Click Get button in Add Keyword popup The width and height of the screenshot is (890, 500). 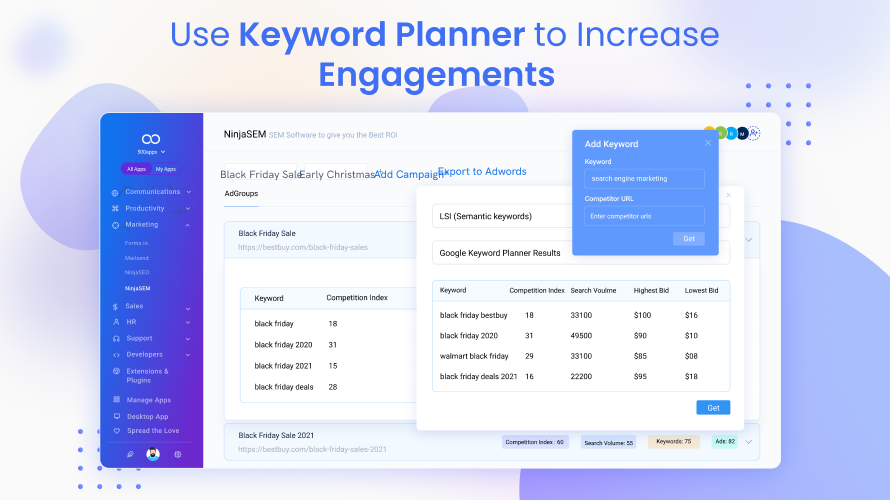pyautogui.click(x=689, y=239)
